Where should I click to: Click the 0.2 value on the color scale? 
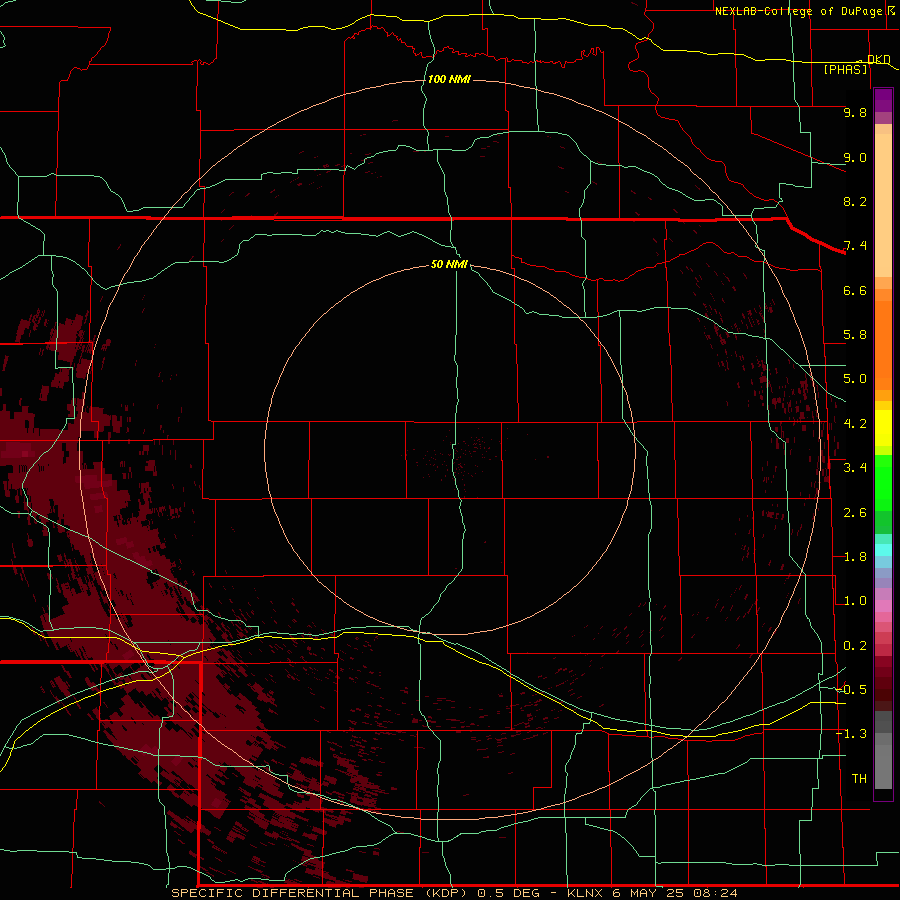click(855, 646)
